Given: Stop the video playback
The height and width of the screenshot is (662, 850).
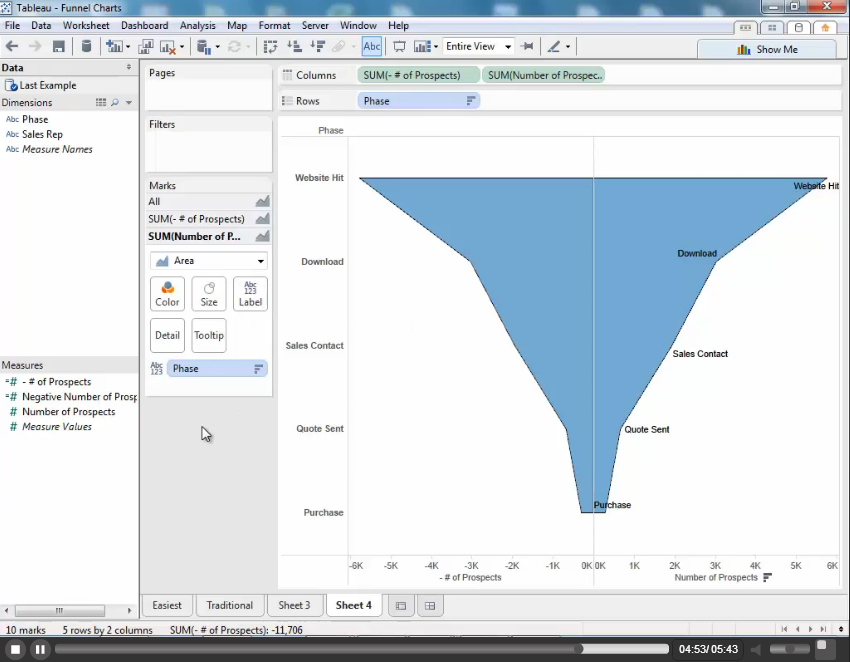Looking at the screenshot, I should pyautogui.click(x=15, y=649).
